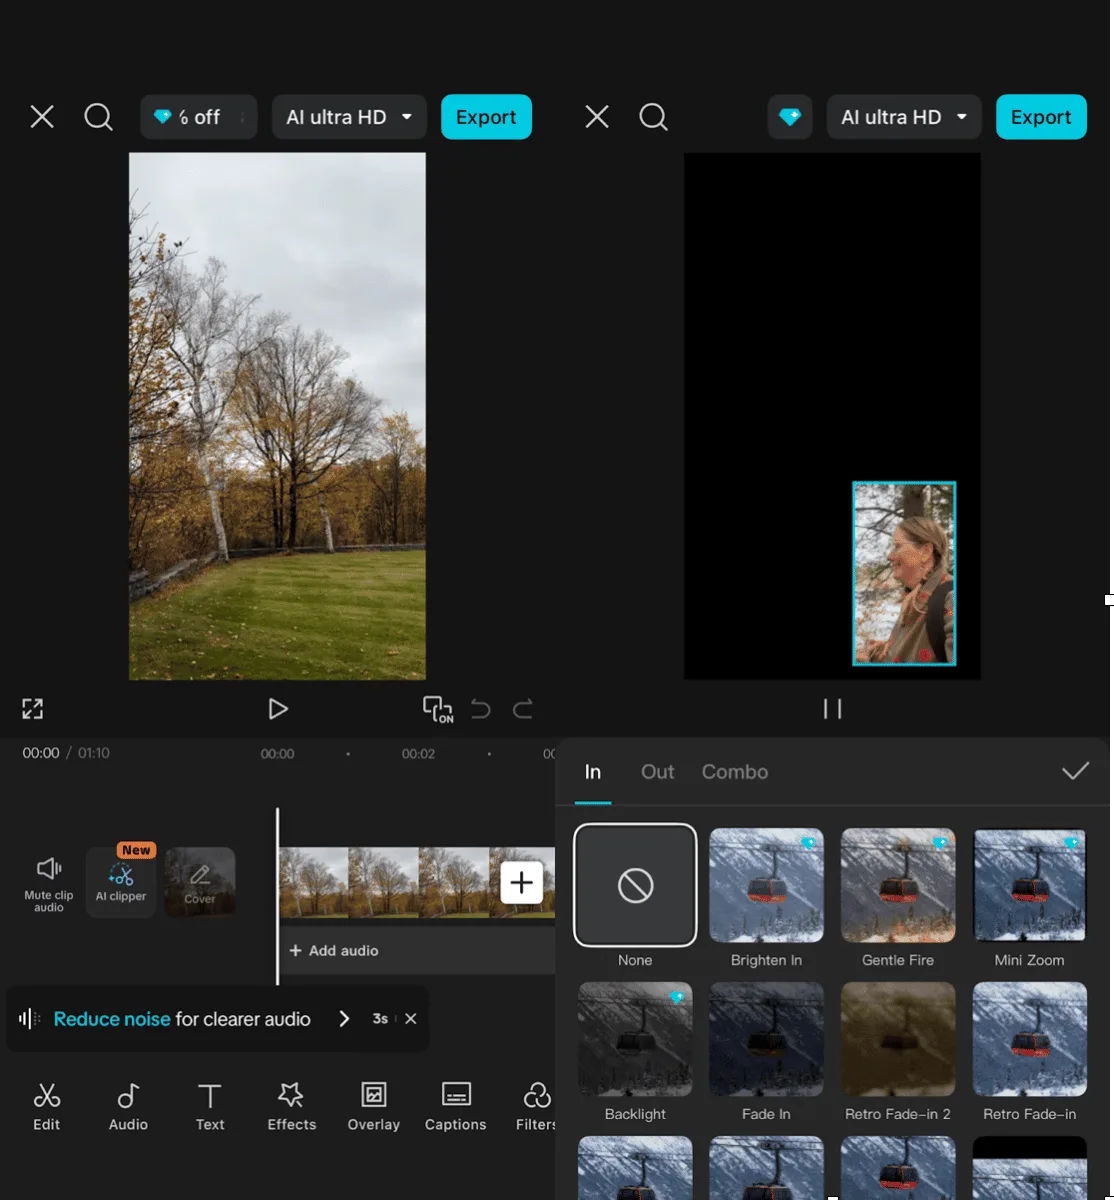Switch to the In animation tab

[x=593, y=772]
